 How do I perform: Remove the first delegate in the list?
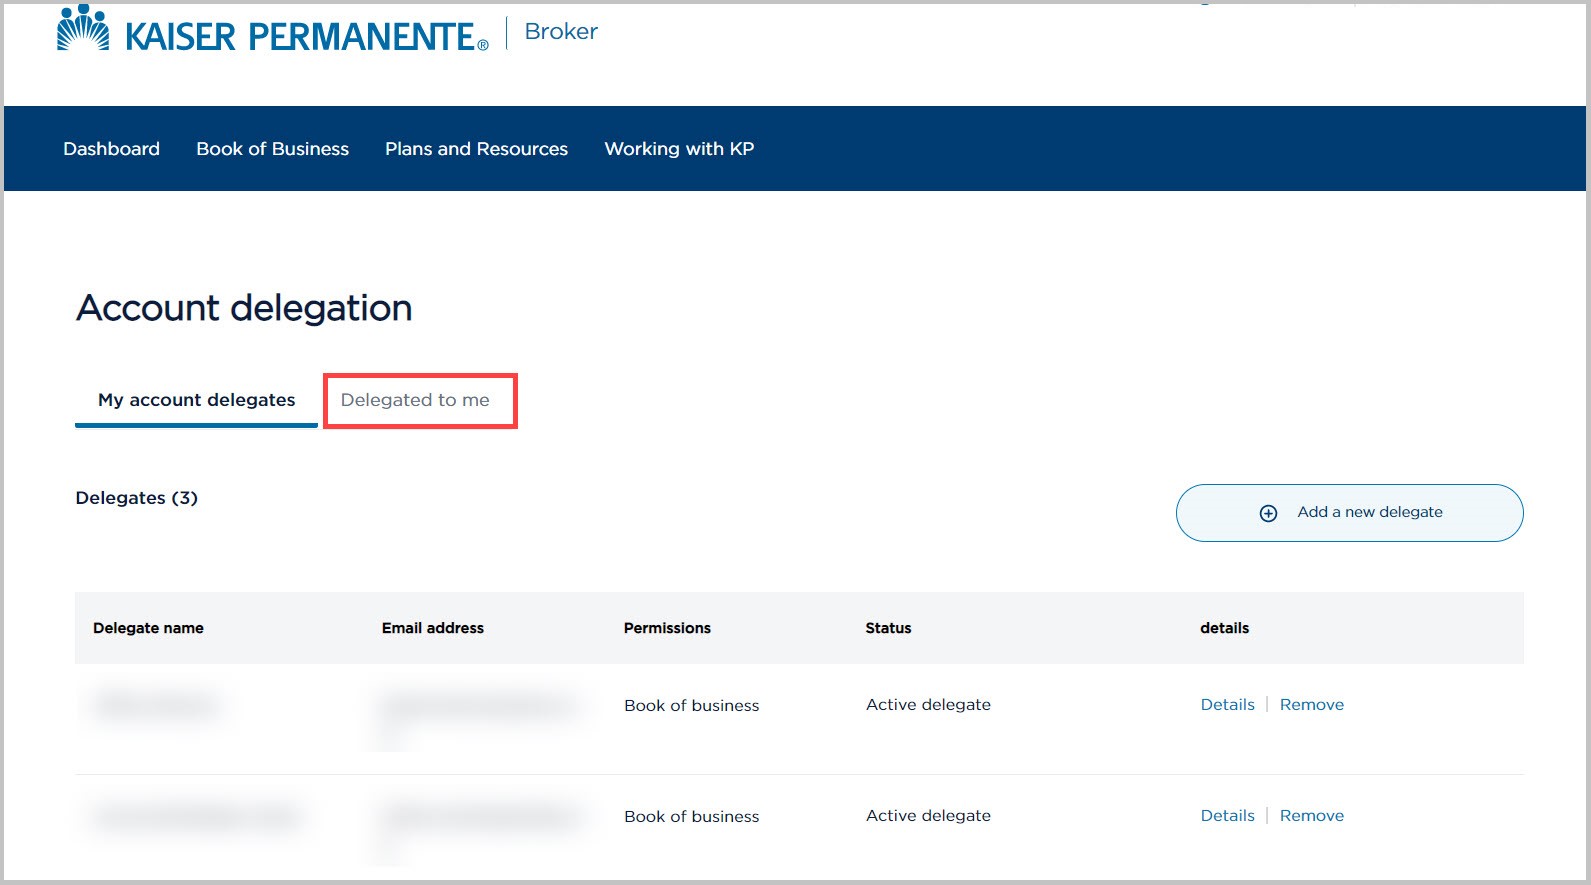[x=1311, y=705]
